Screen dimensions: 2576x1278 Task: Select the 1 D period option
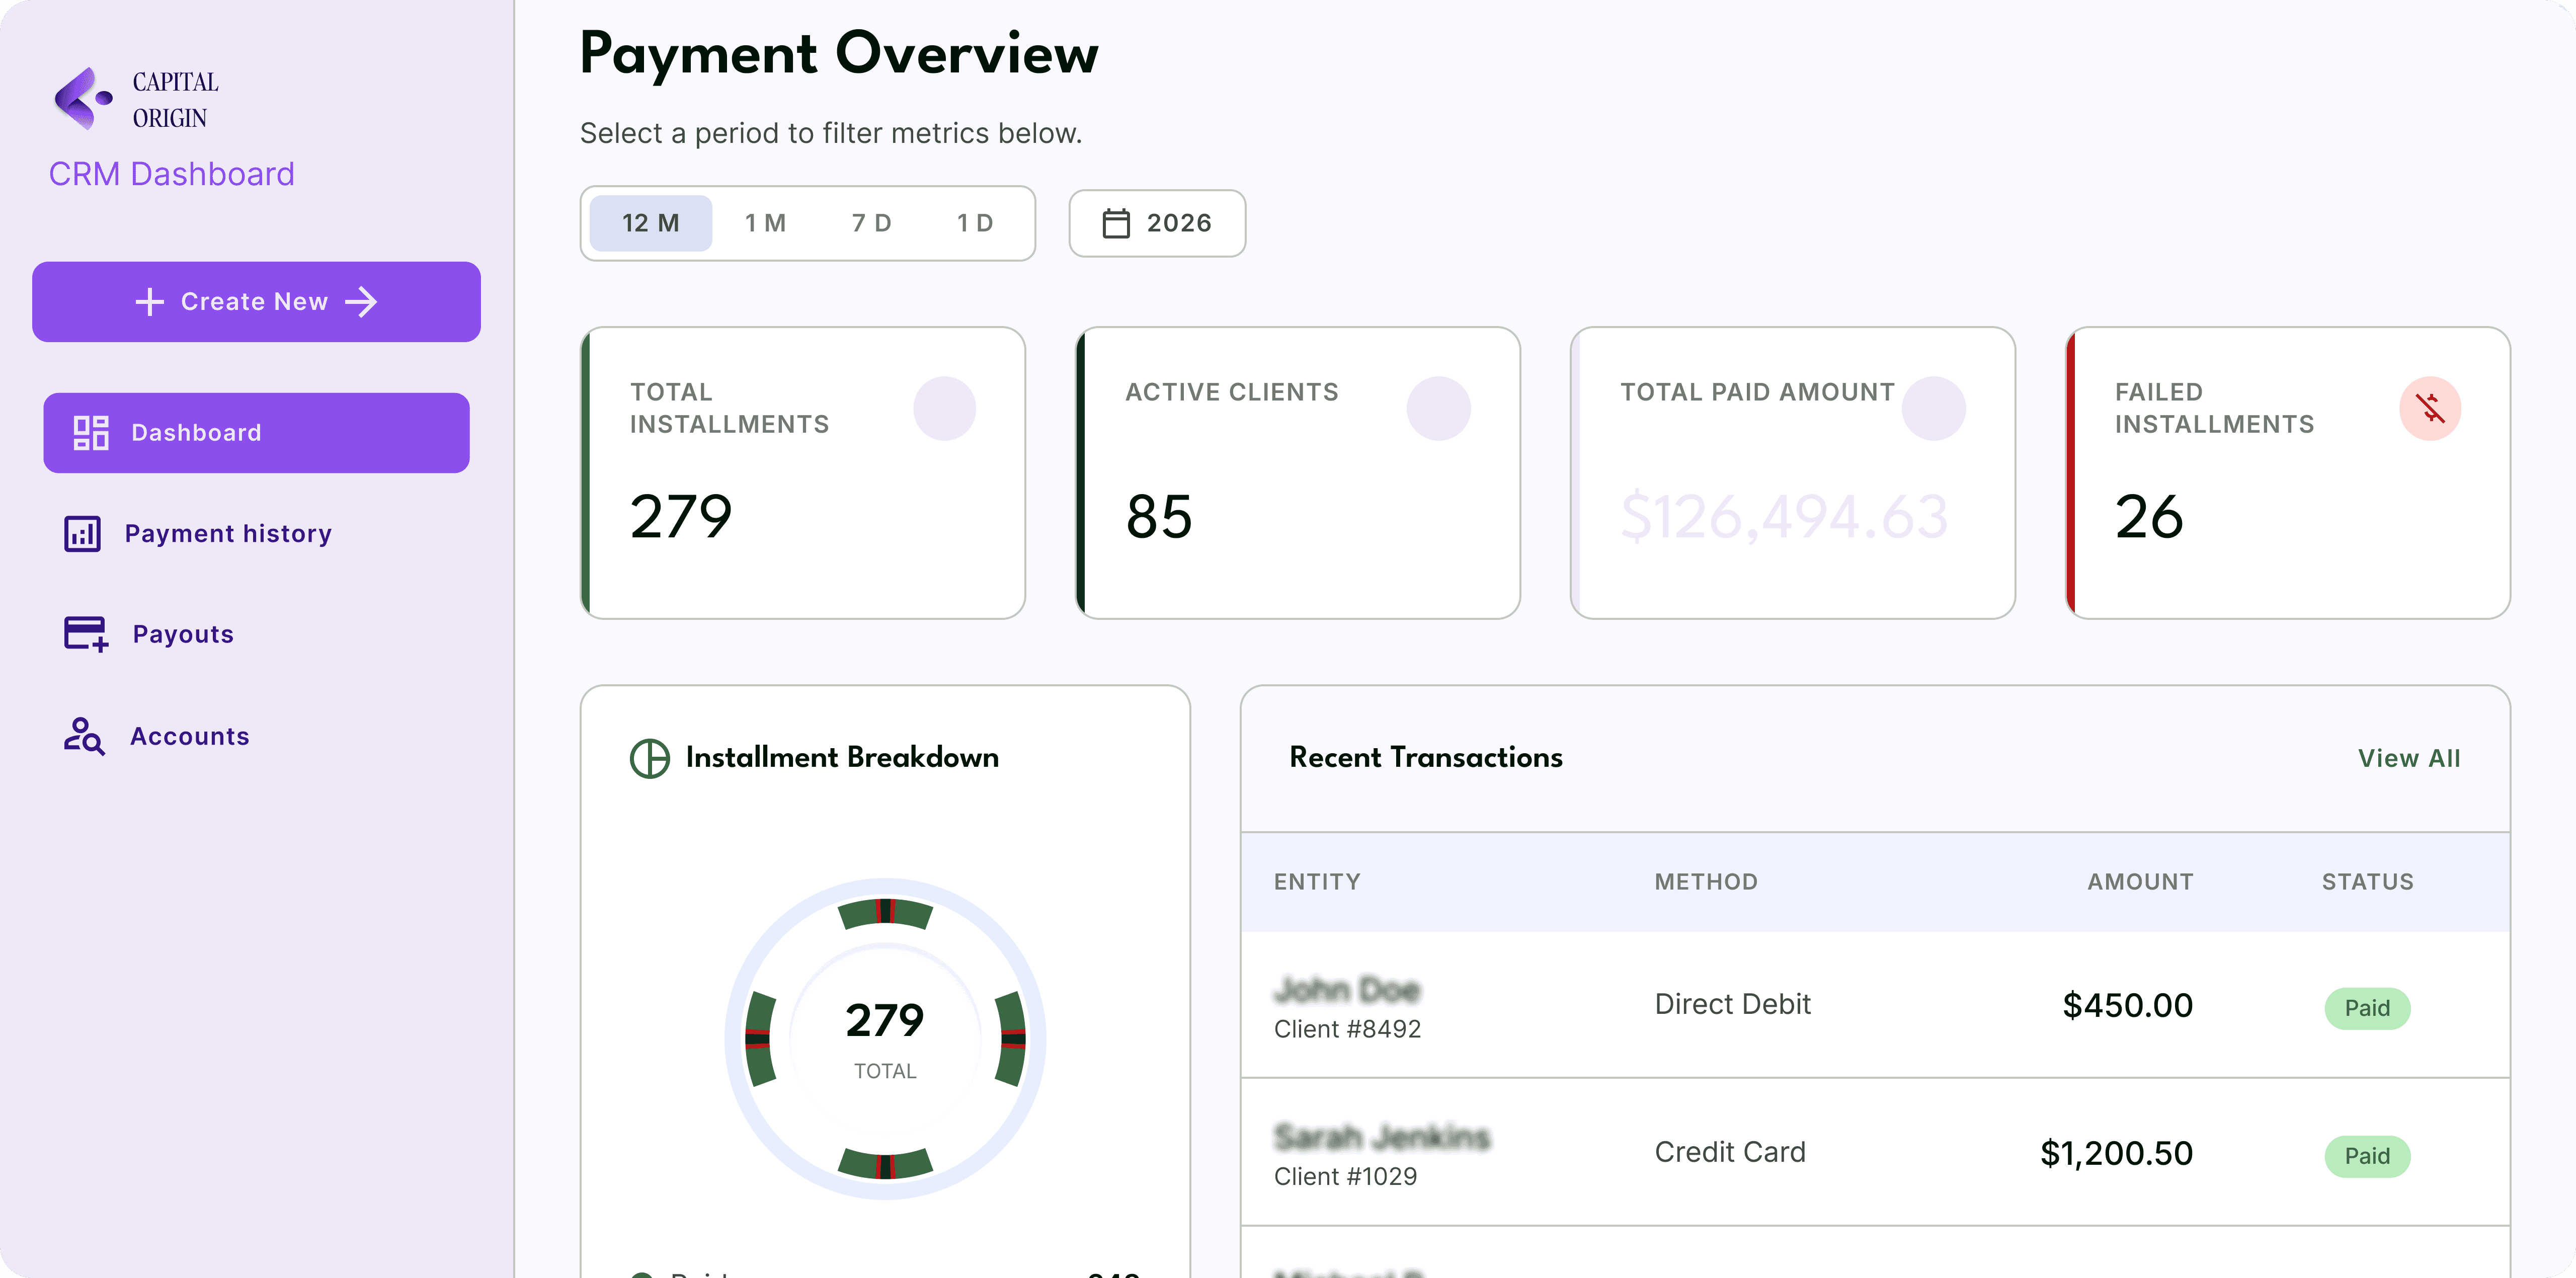(976, 223)
